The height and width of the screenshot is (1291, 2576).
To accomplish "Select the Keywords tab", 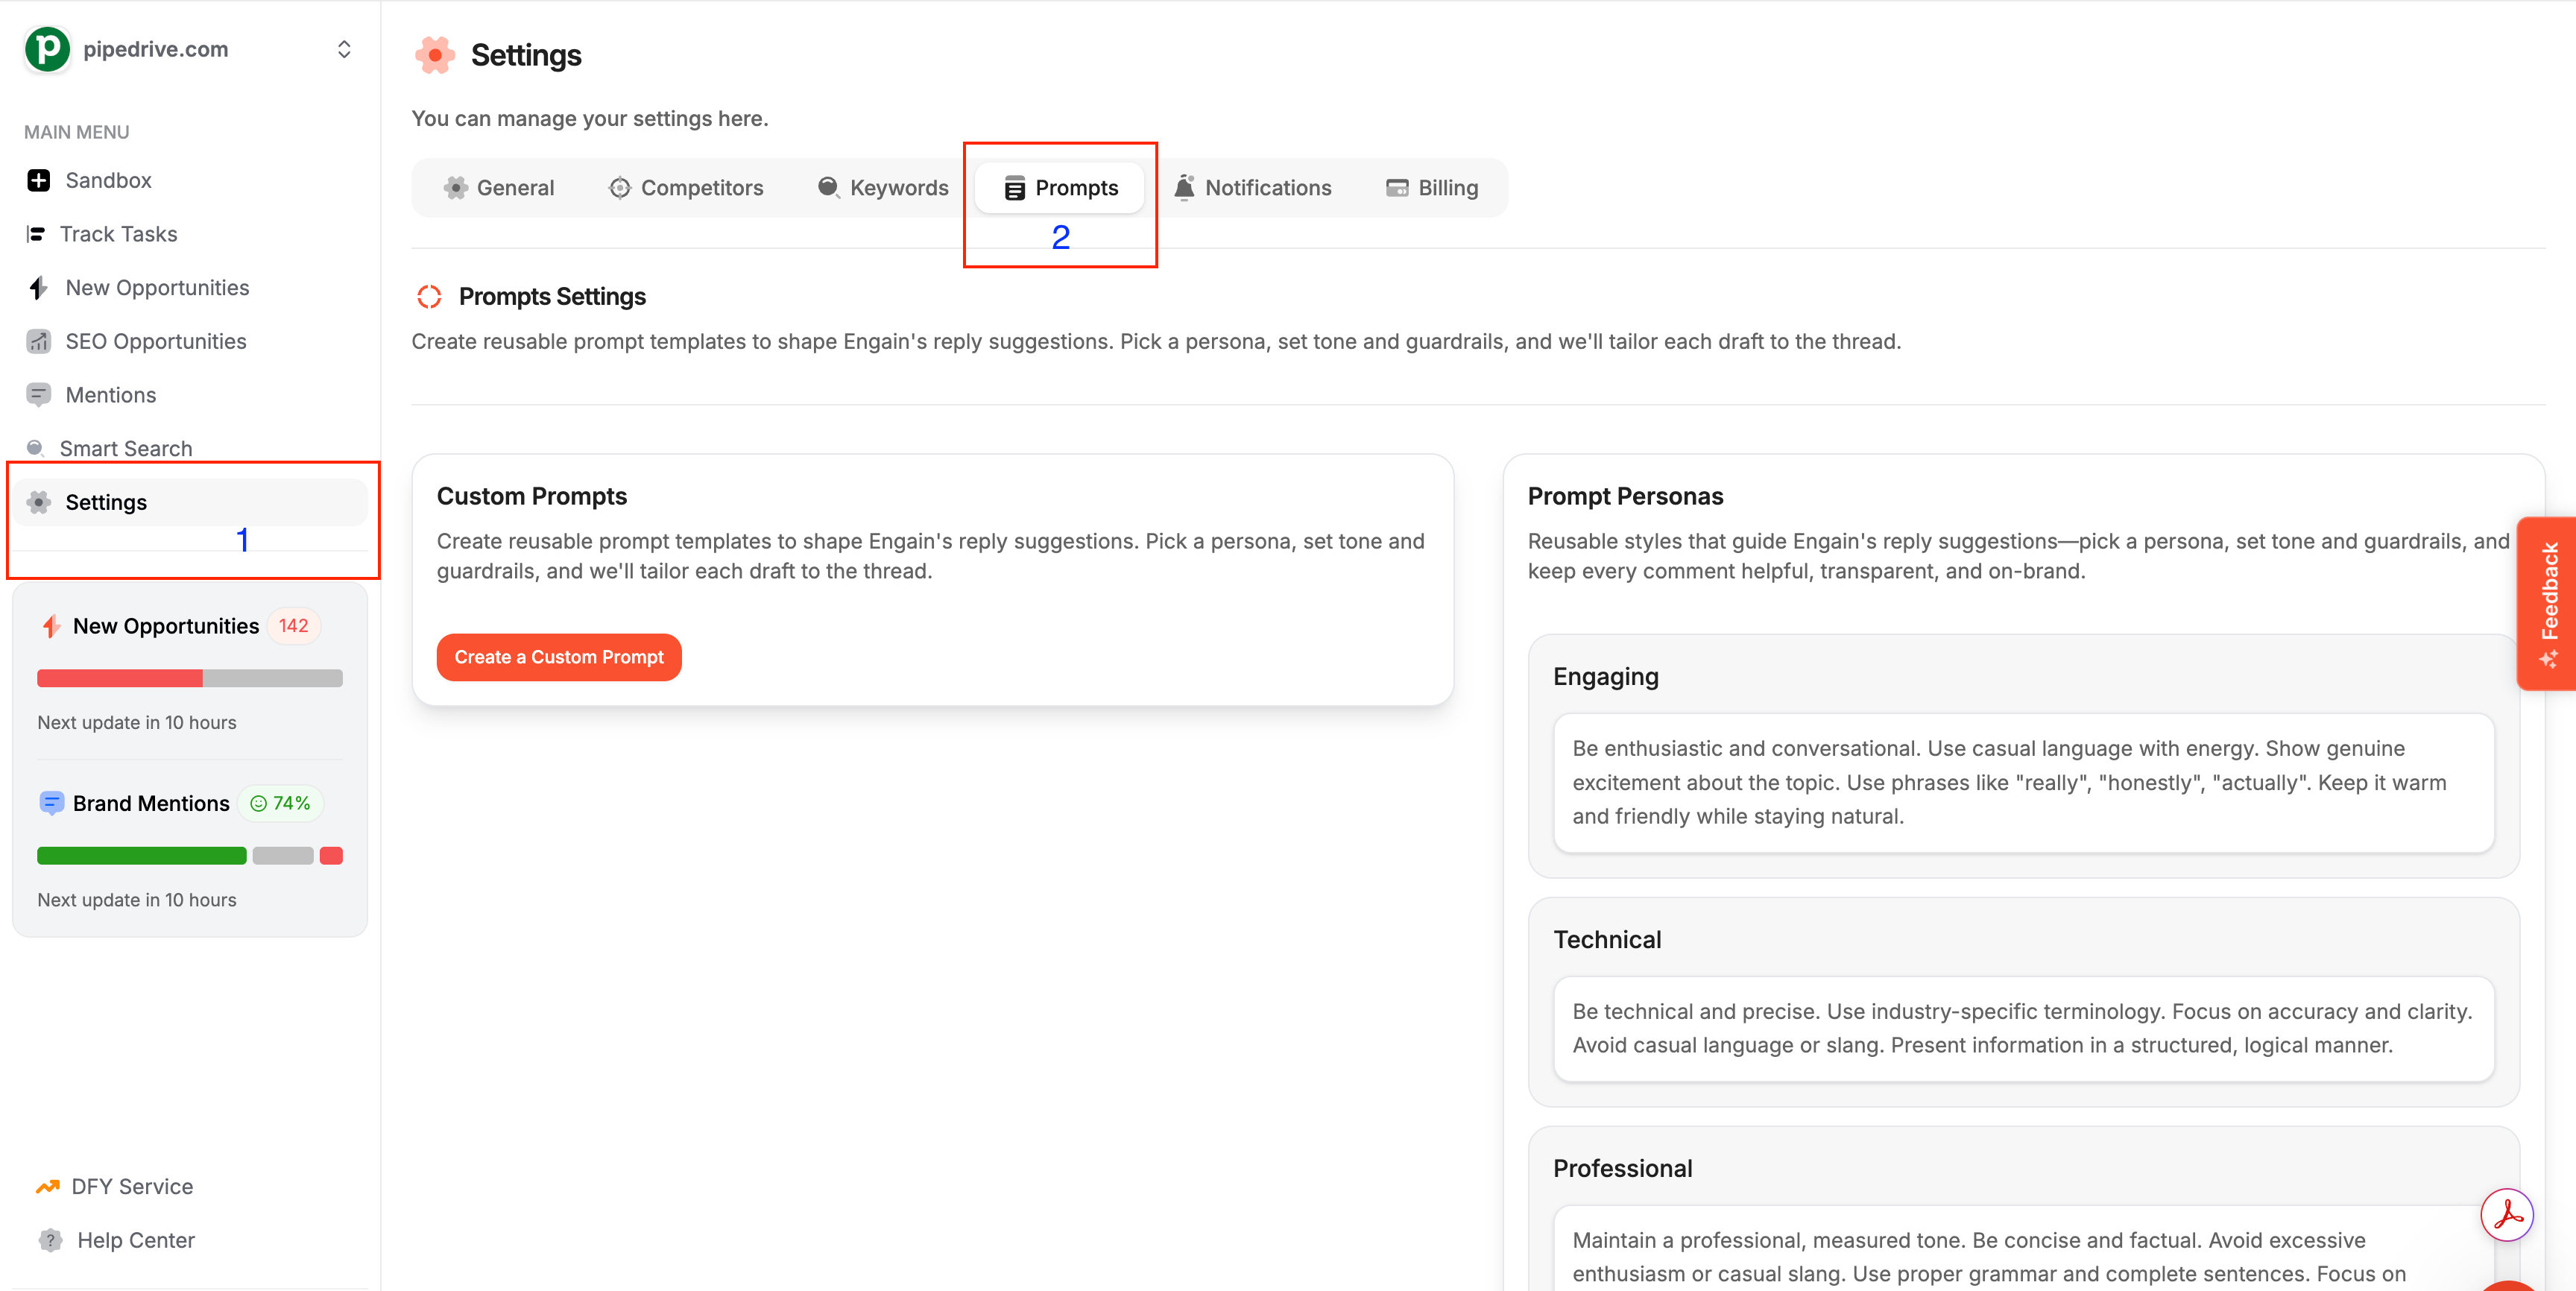I will (x=883, y=188).
